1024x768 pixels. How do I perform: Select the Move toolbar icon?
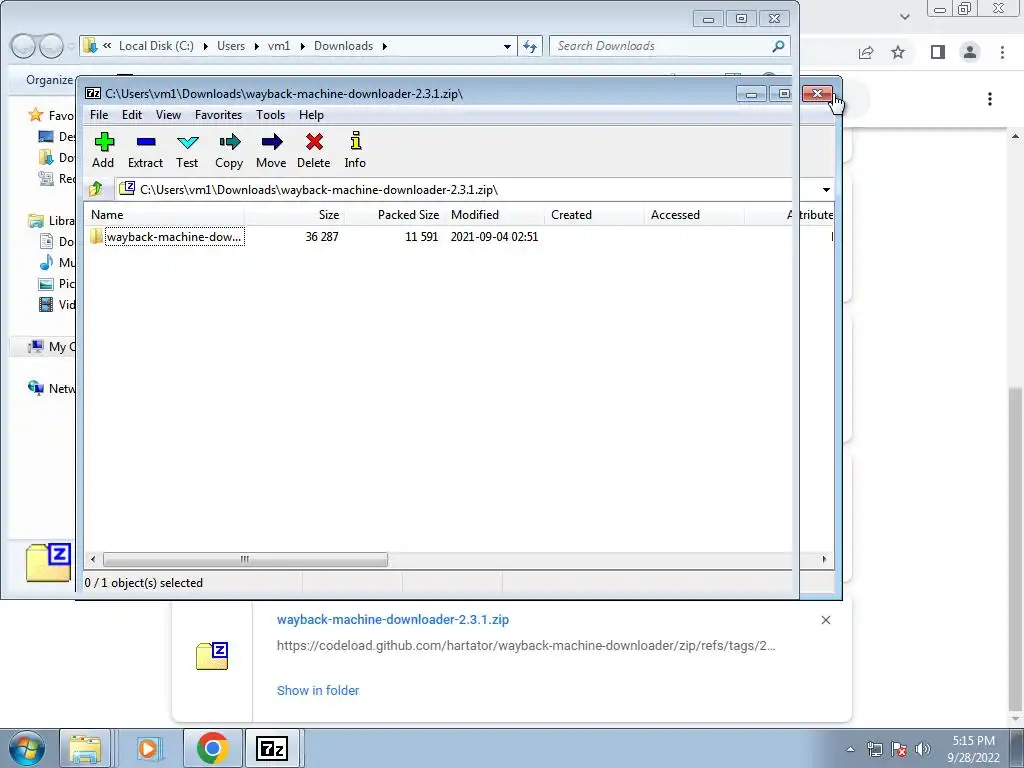click(271, 150)
